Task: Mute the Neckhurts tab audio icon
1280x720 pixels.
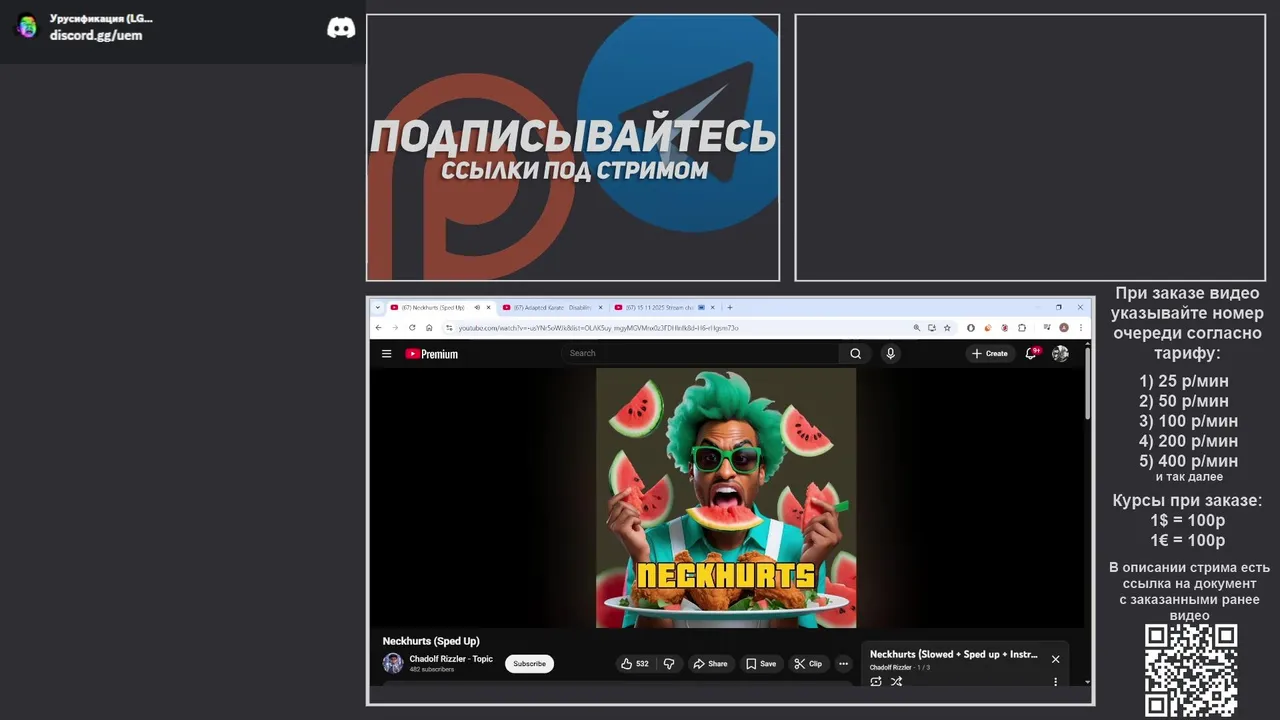Action: [x=476, y=307]
